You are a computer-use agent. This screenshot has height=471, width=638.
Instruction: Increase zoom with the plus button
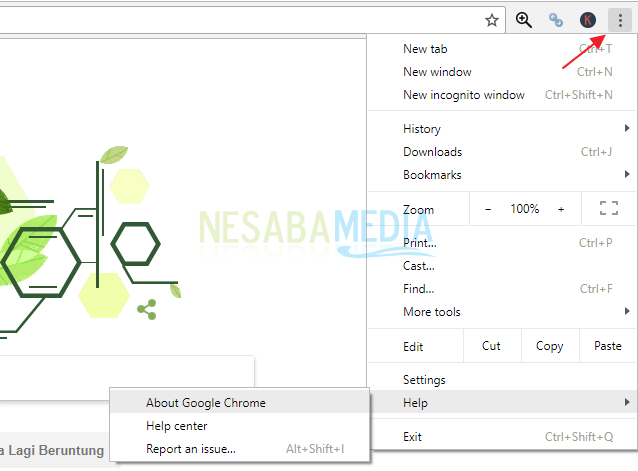561,209
